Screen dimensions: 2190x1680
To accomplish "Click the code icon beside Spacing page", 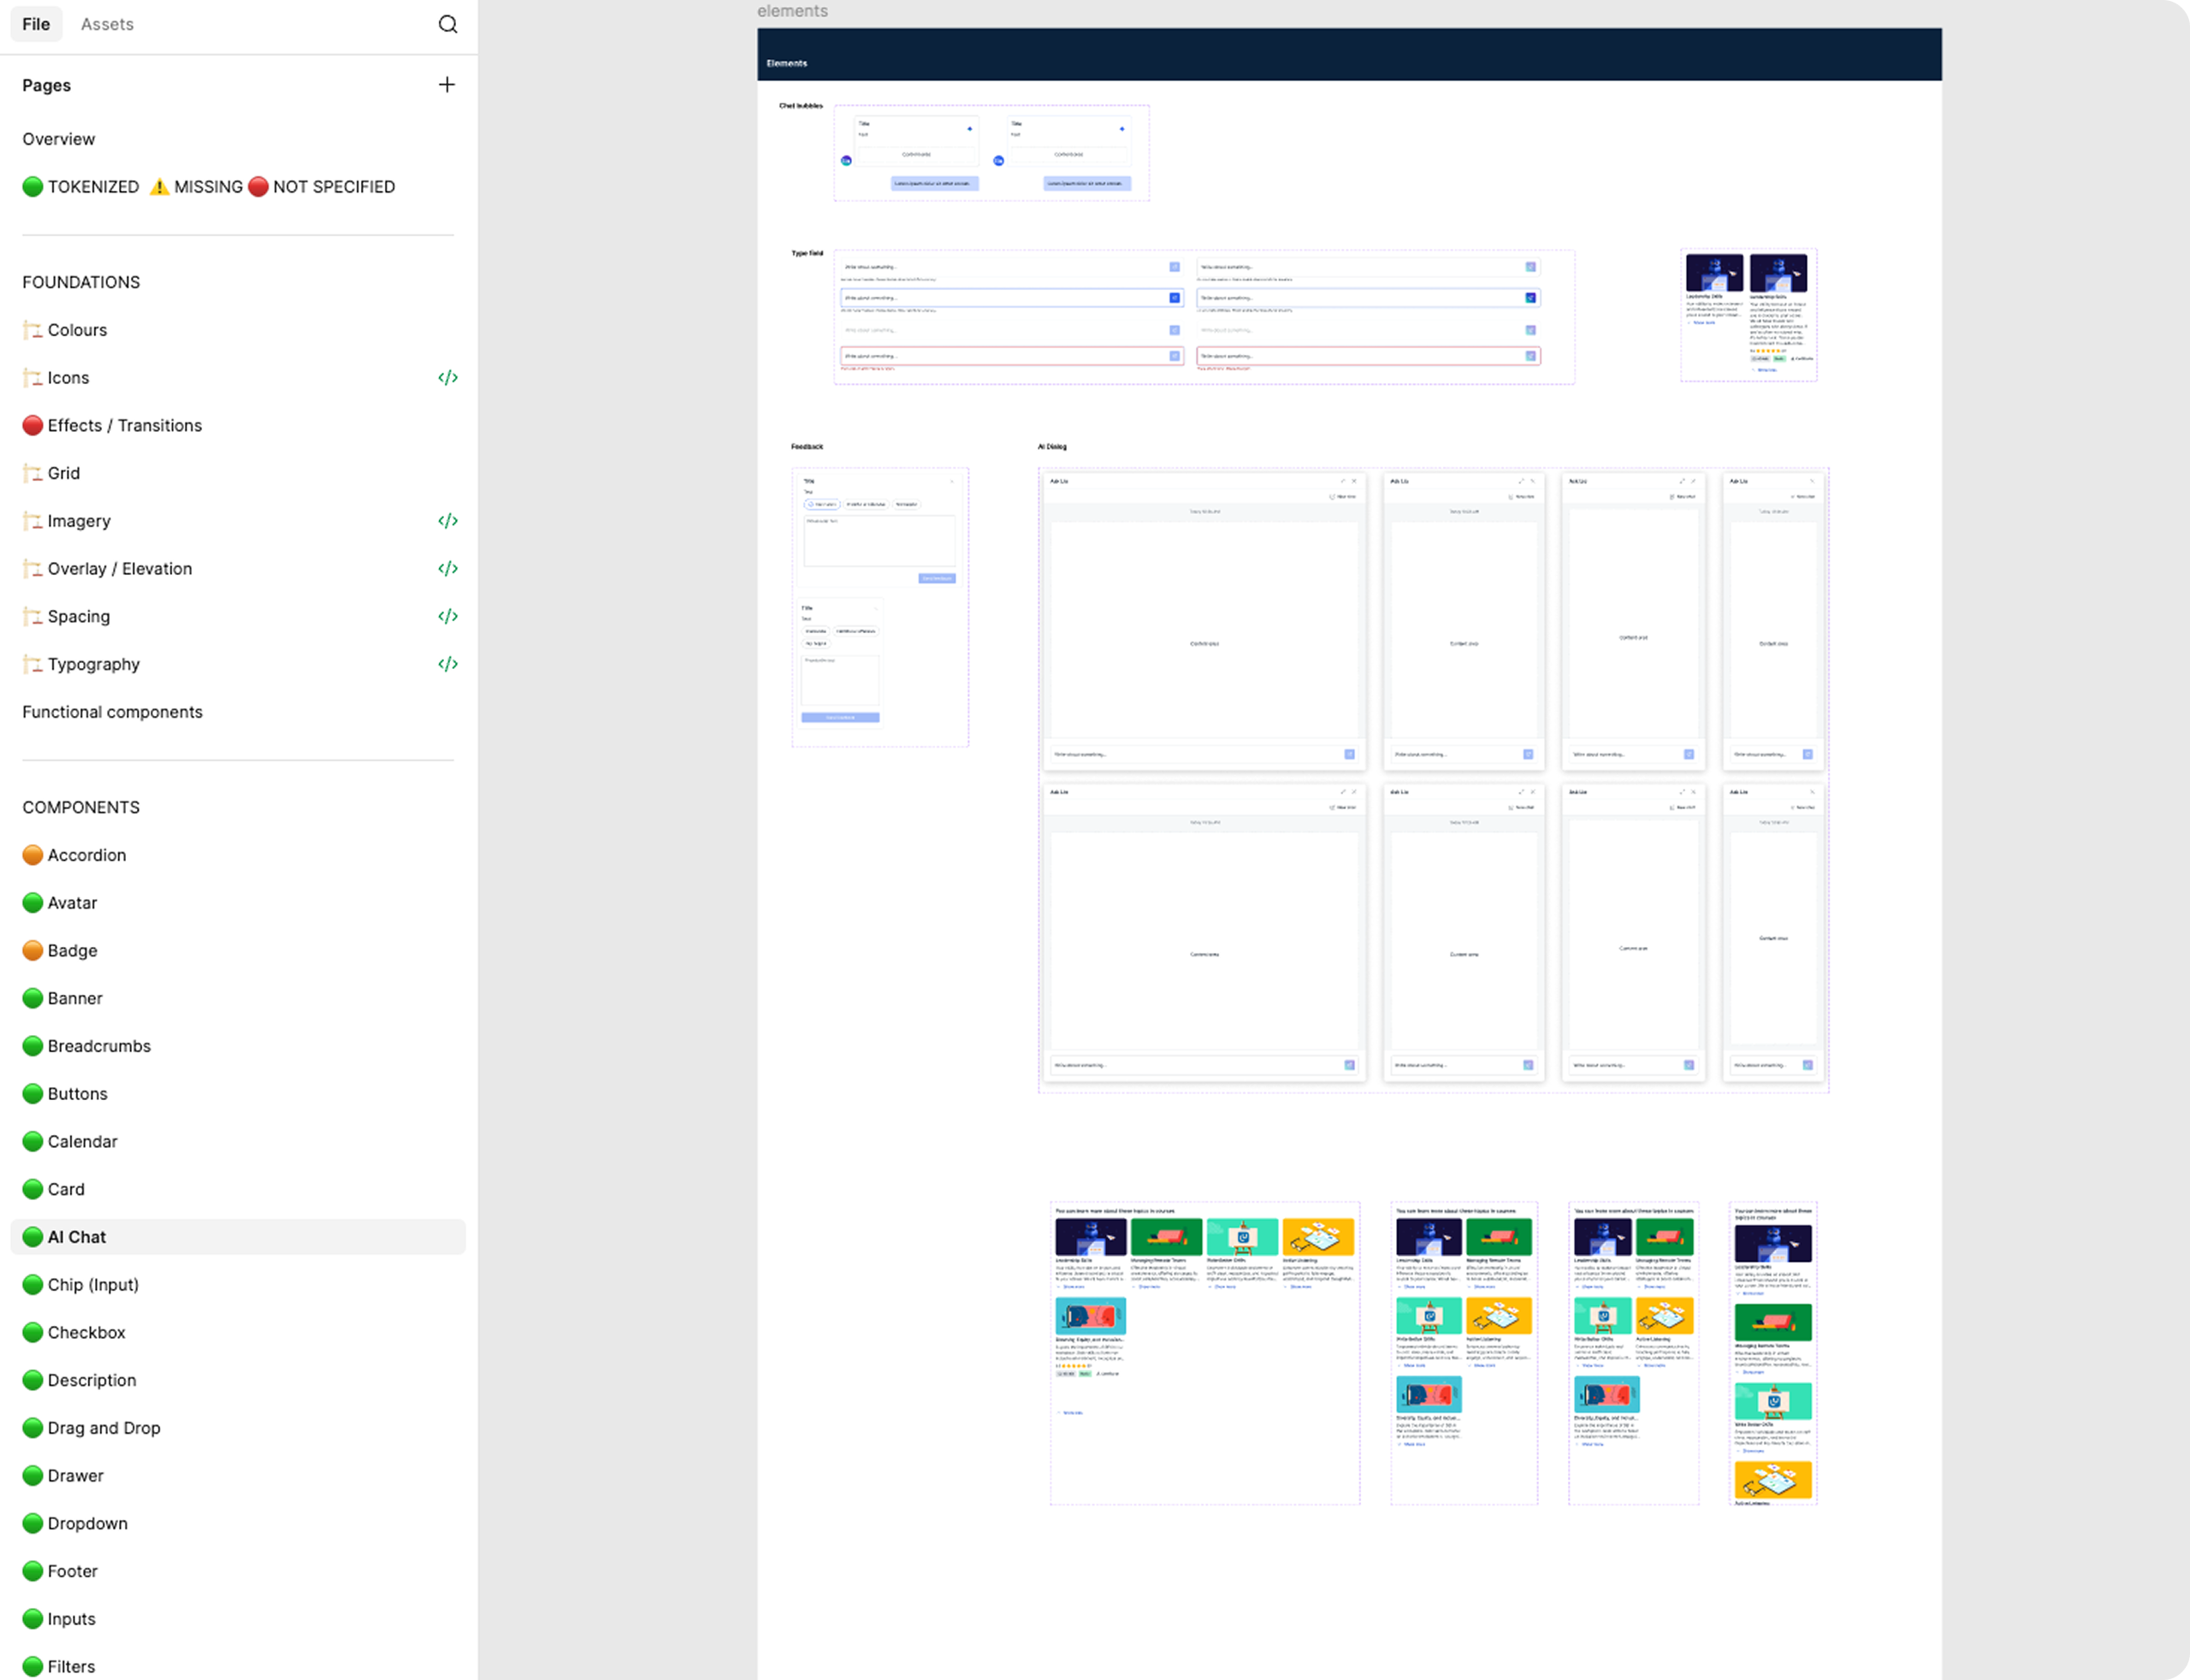I will pyautogui.click(x=448, y=617).
